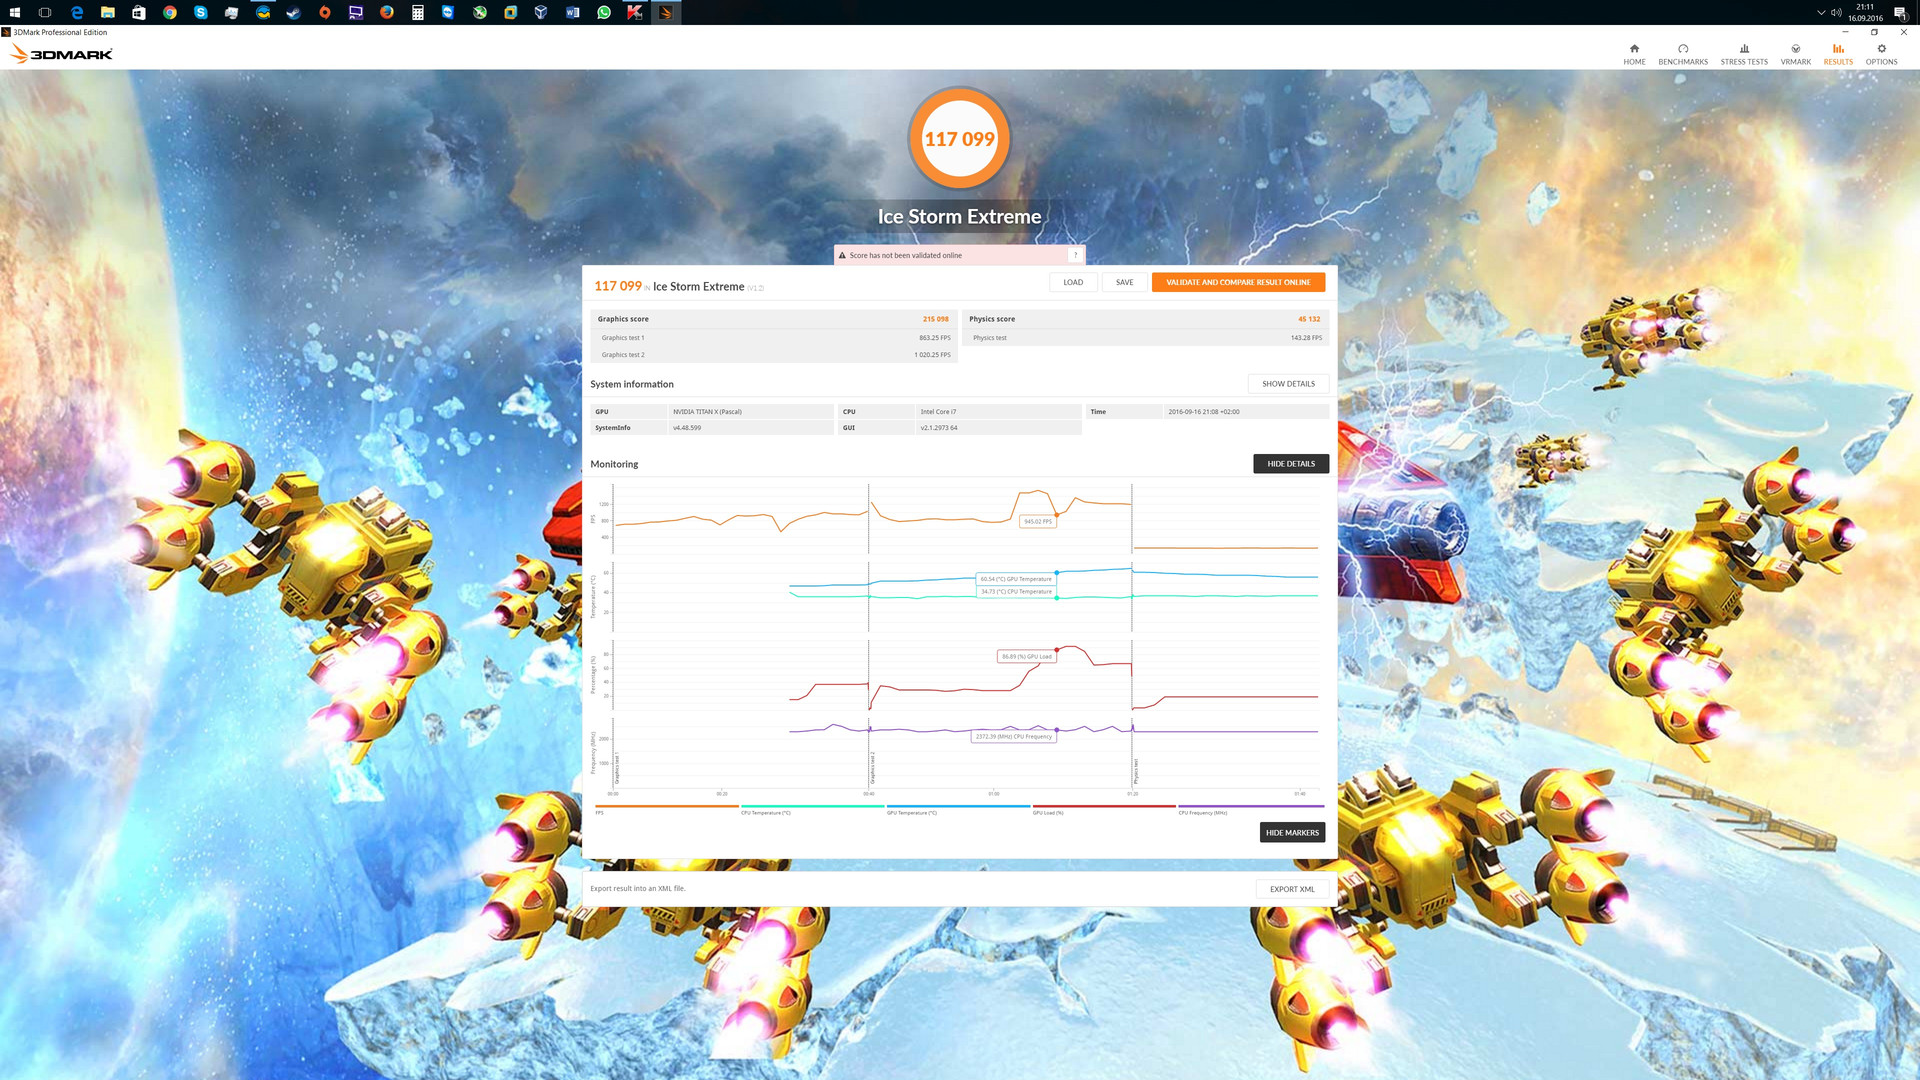Launch Microsoft Edge from taskbar
Image resolution: width=1920 pixels, height=1080 pixels.
pos(77,12)
